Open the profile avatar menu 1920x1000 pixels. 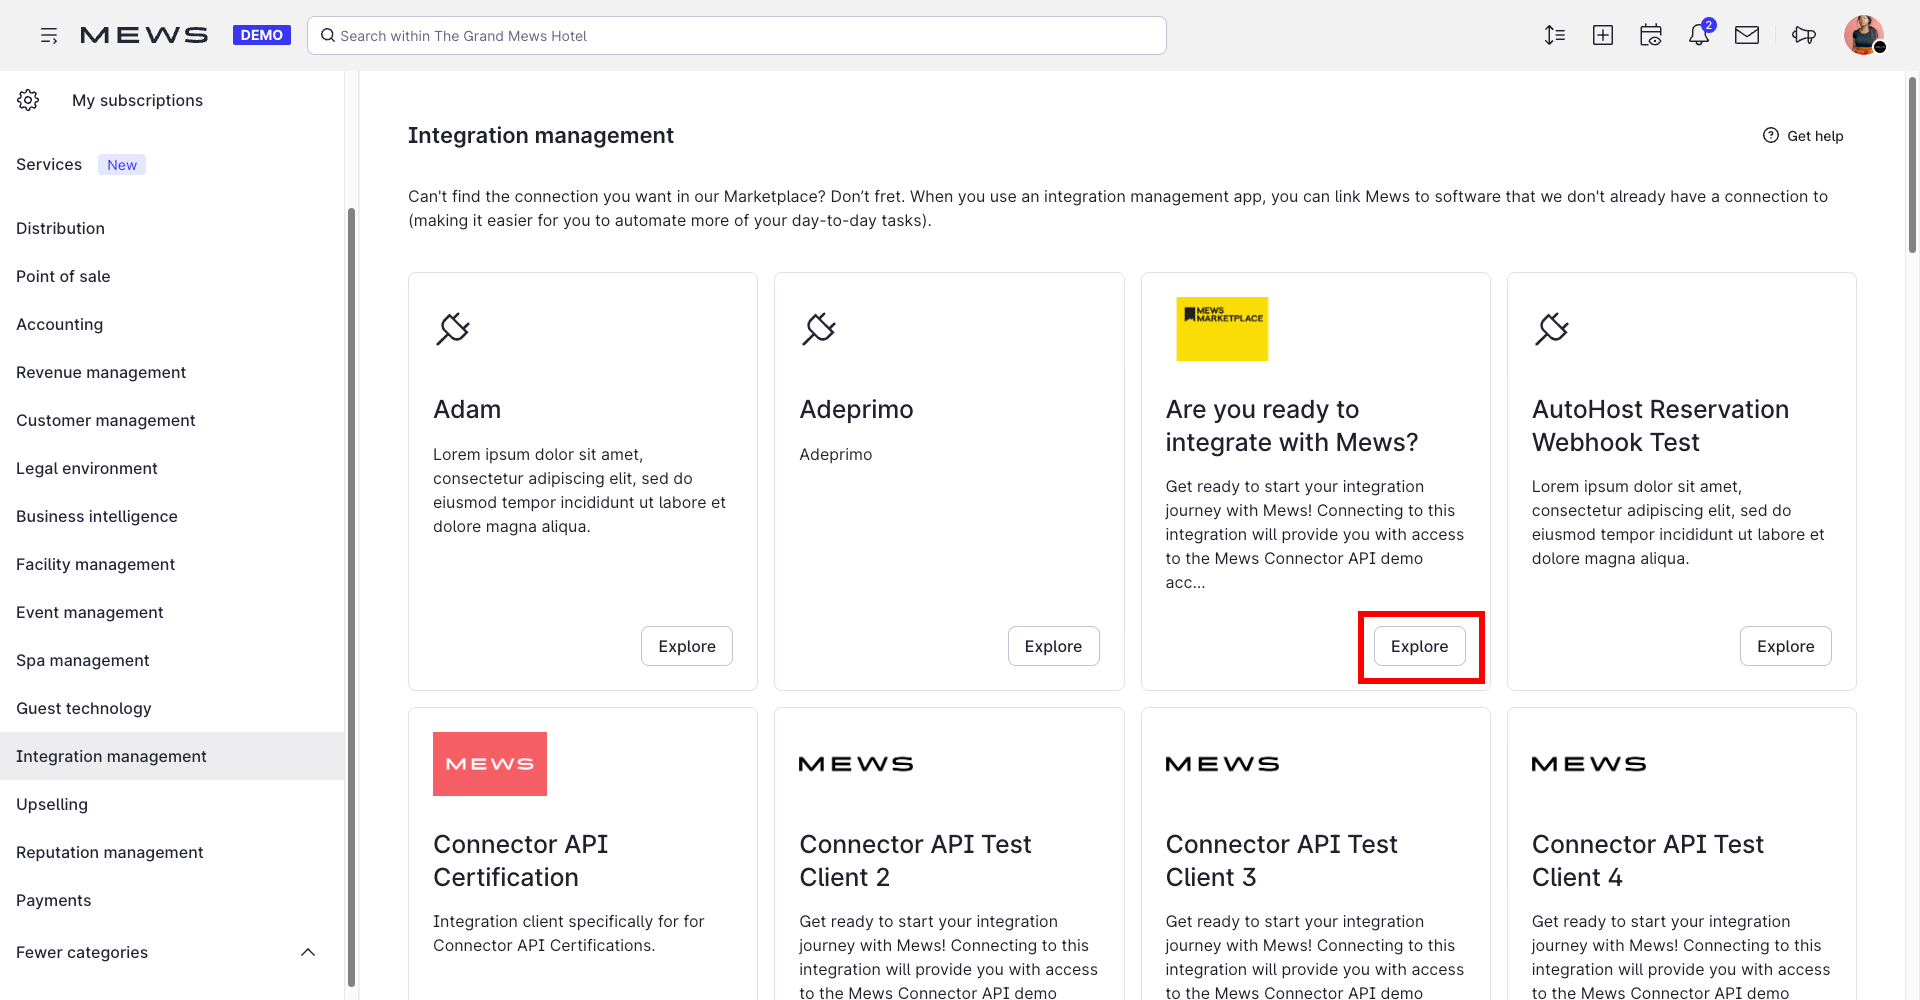click(1864, 34)
